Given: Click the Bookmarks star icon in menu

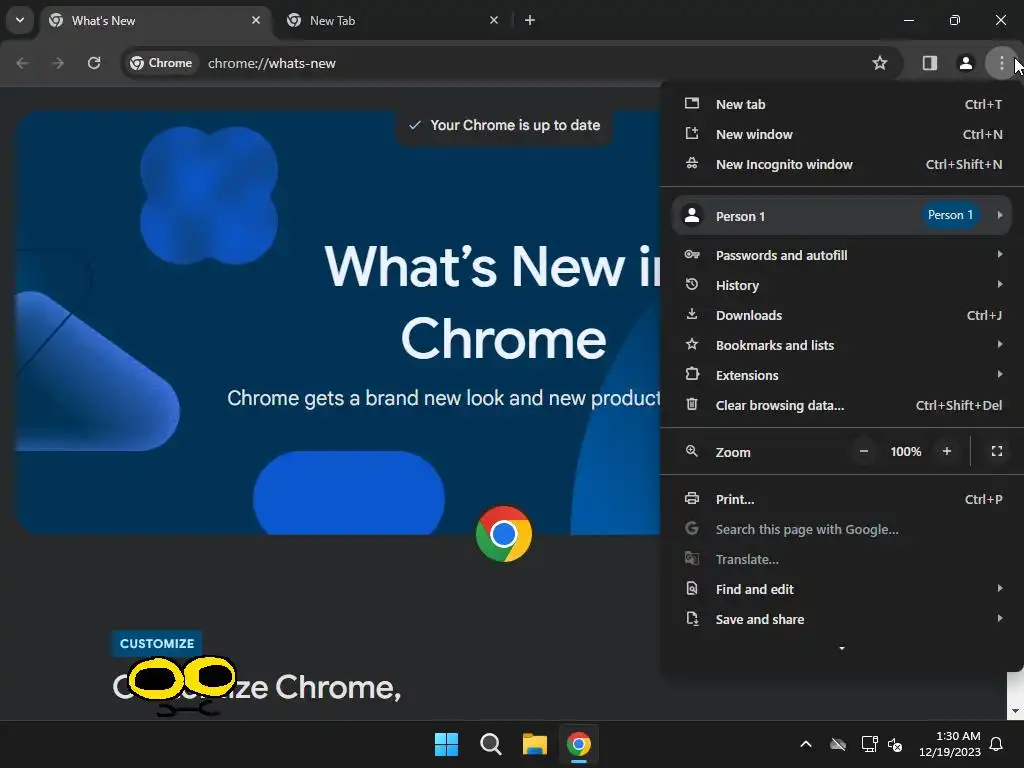Looking at the screenshot, I should pos(692,344).
